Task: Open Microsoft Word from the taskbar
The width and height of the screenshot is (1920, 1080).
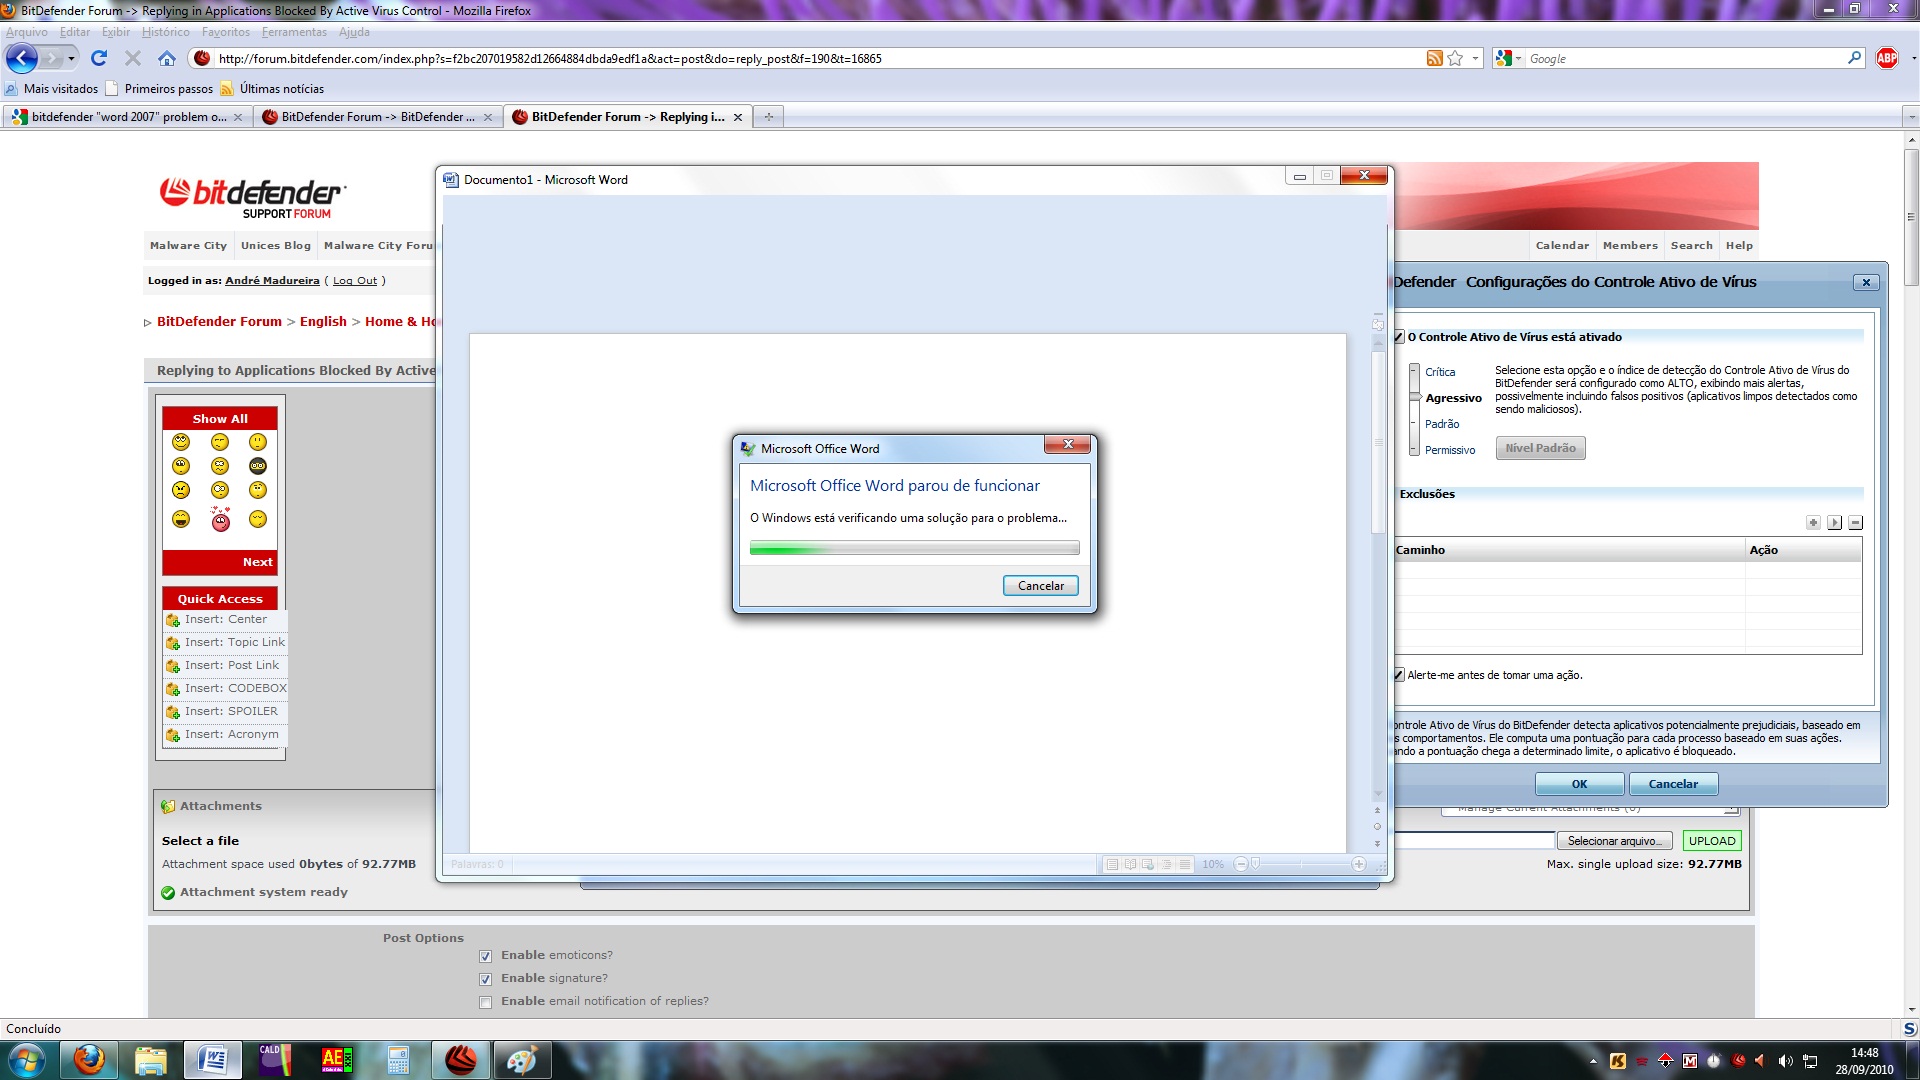Action: 213,1060
